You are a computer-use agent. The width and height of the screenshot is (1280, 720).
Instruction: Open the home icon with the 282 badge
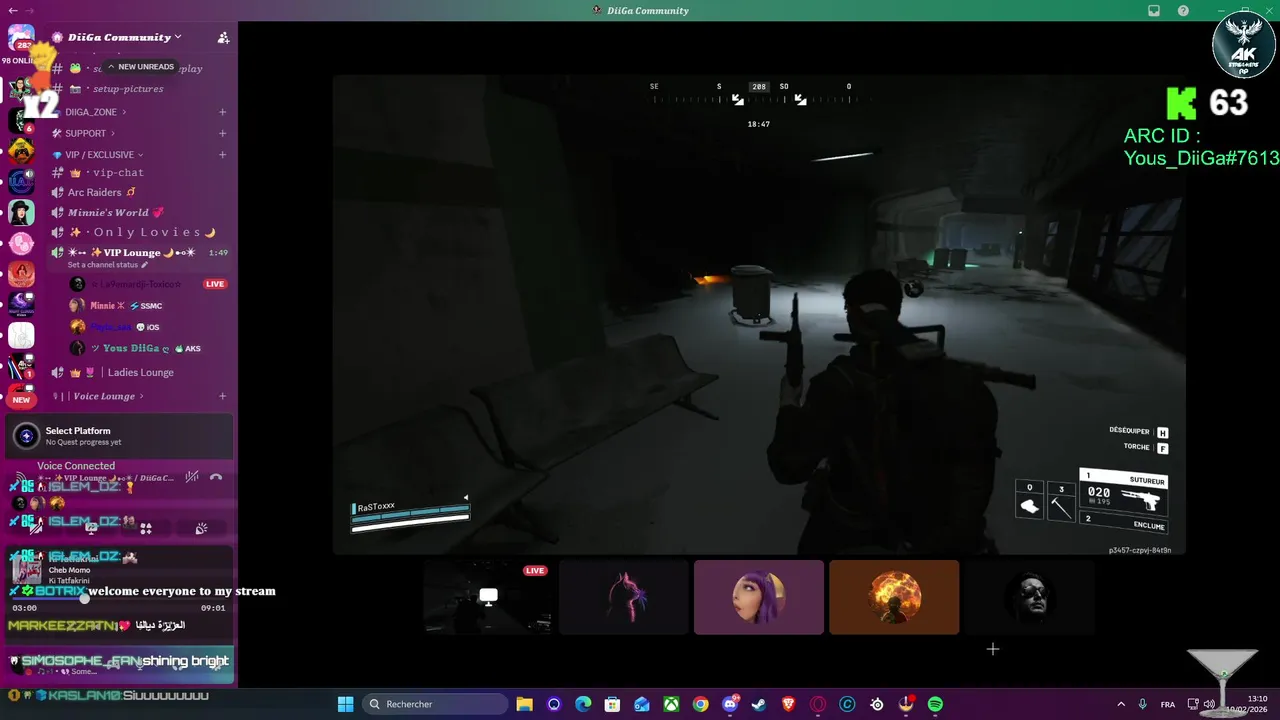[21, 38]
